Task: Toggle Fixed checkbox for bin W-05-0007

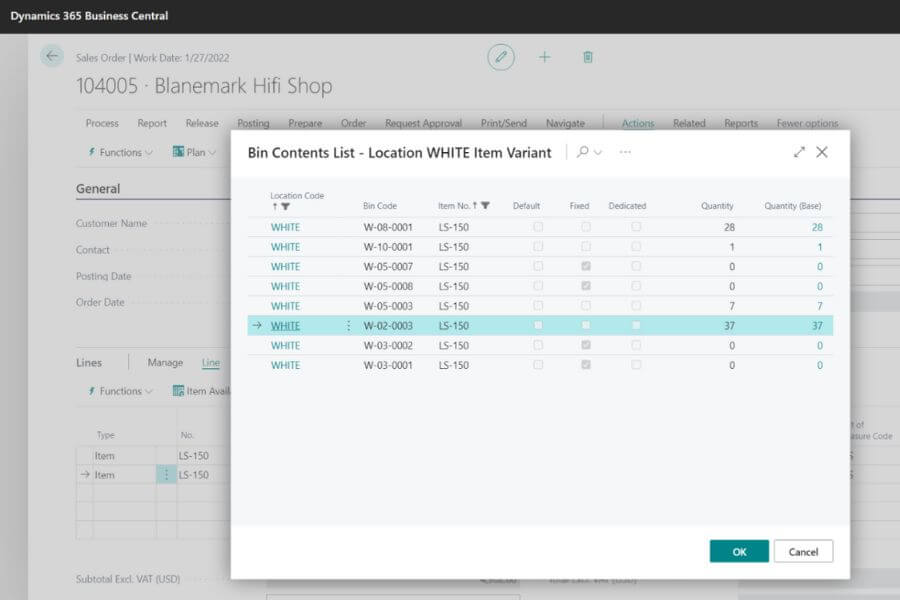Action: 585,266
